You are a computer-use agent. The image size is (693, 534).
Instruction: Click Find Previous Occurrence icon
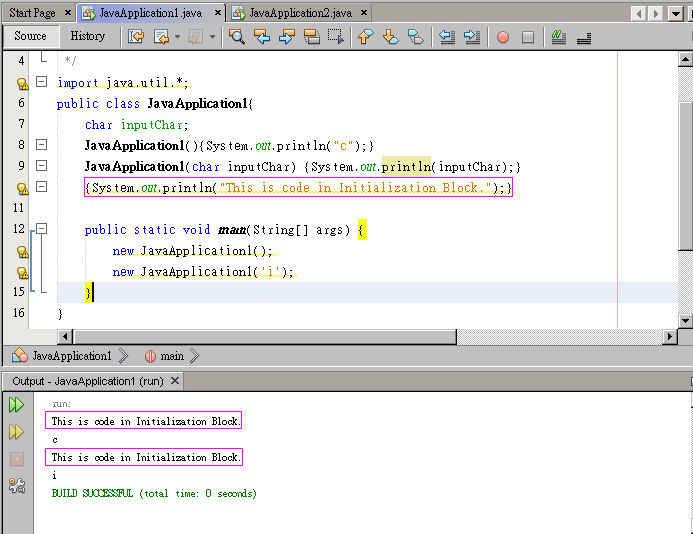262,36
